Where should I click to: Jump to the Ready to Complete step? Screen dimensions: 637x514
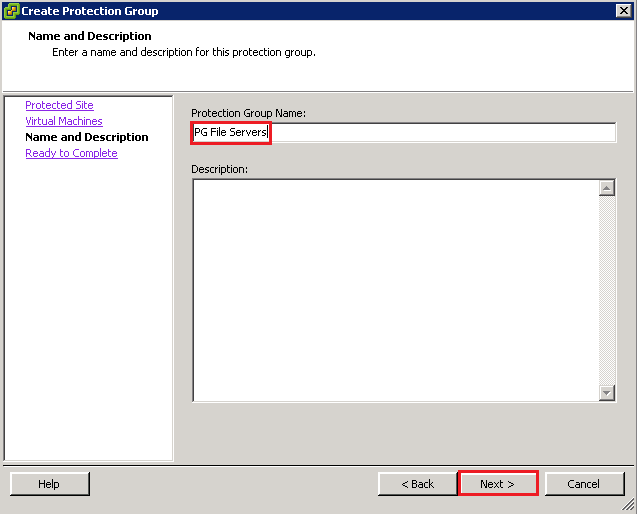[x=71, y=153]
